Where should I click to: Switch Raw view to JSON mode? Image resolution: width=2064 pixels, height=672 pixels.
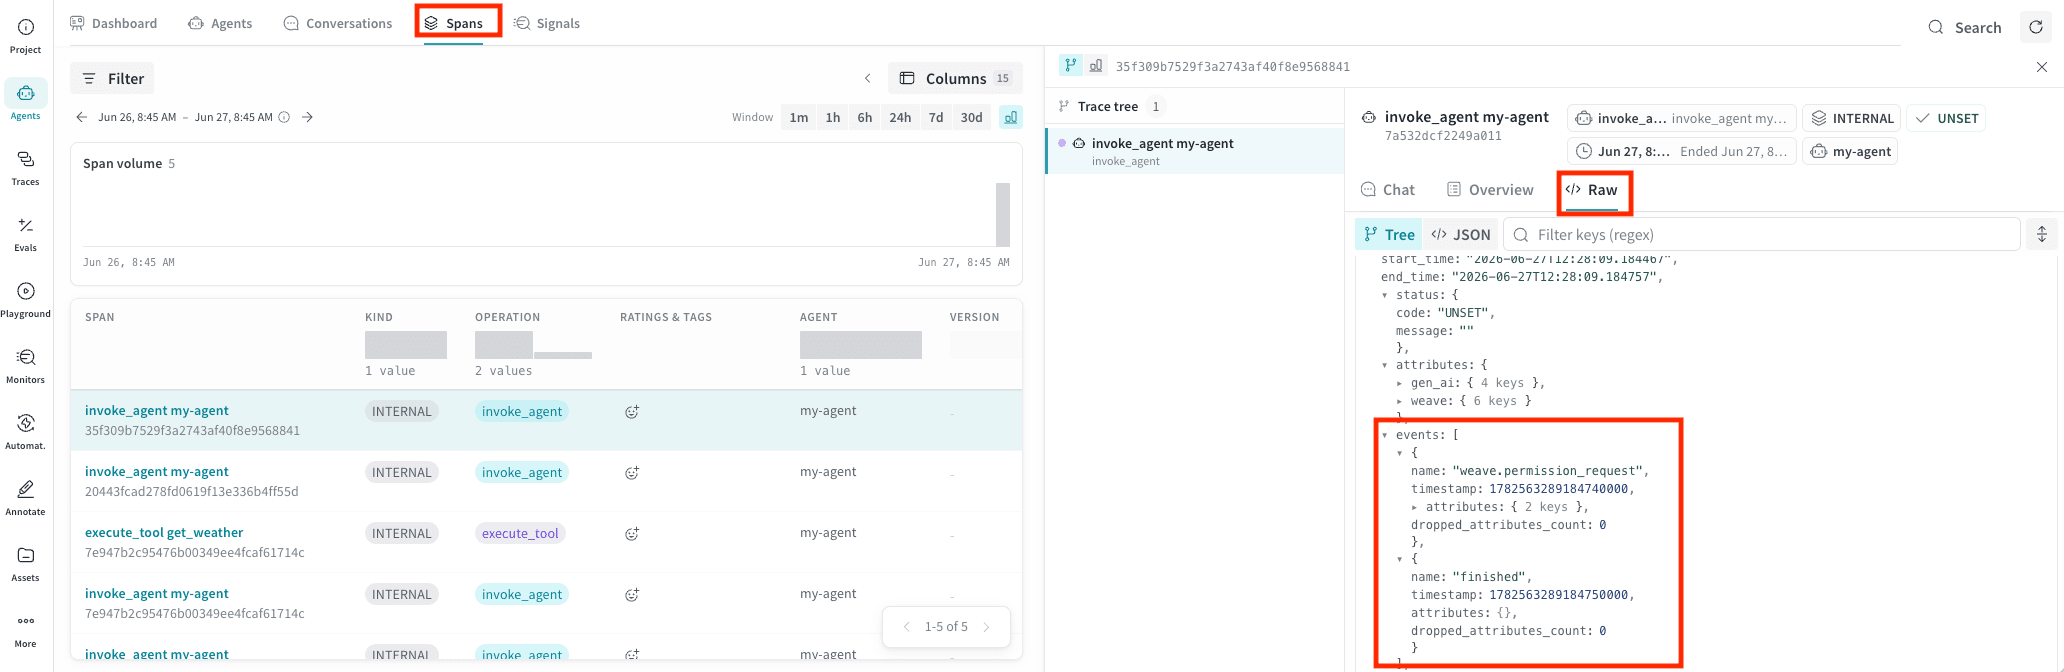coord(1461,234)
